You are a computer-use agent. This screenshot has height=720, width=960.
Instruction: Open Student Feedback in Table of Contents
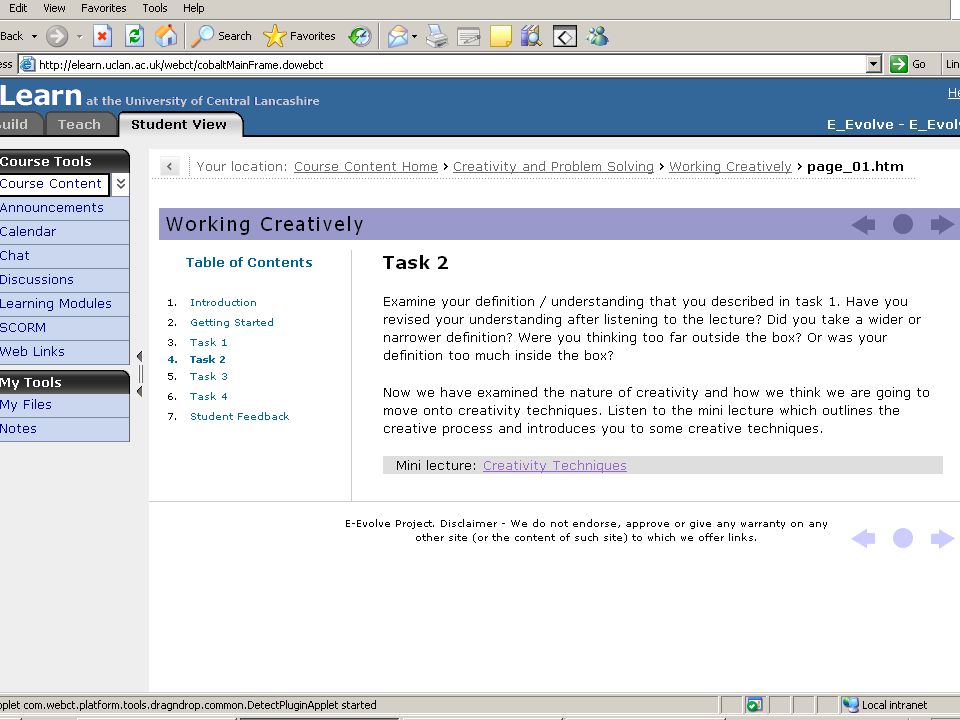pos(239,416)
